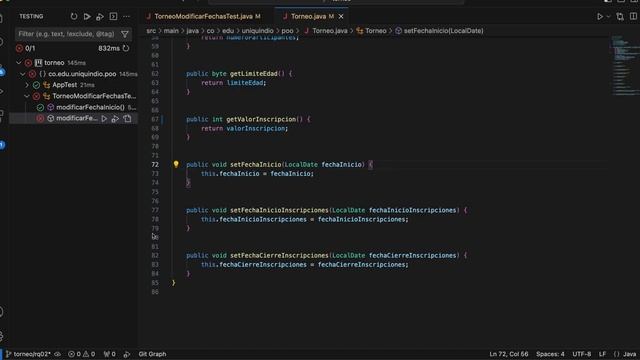This screenshot has width=640, height=360.
Task: Click the passed status icon of AppTest
Action: pos(36,85)
